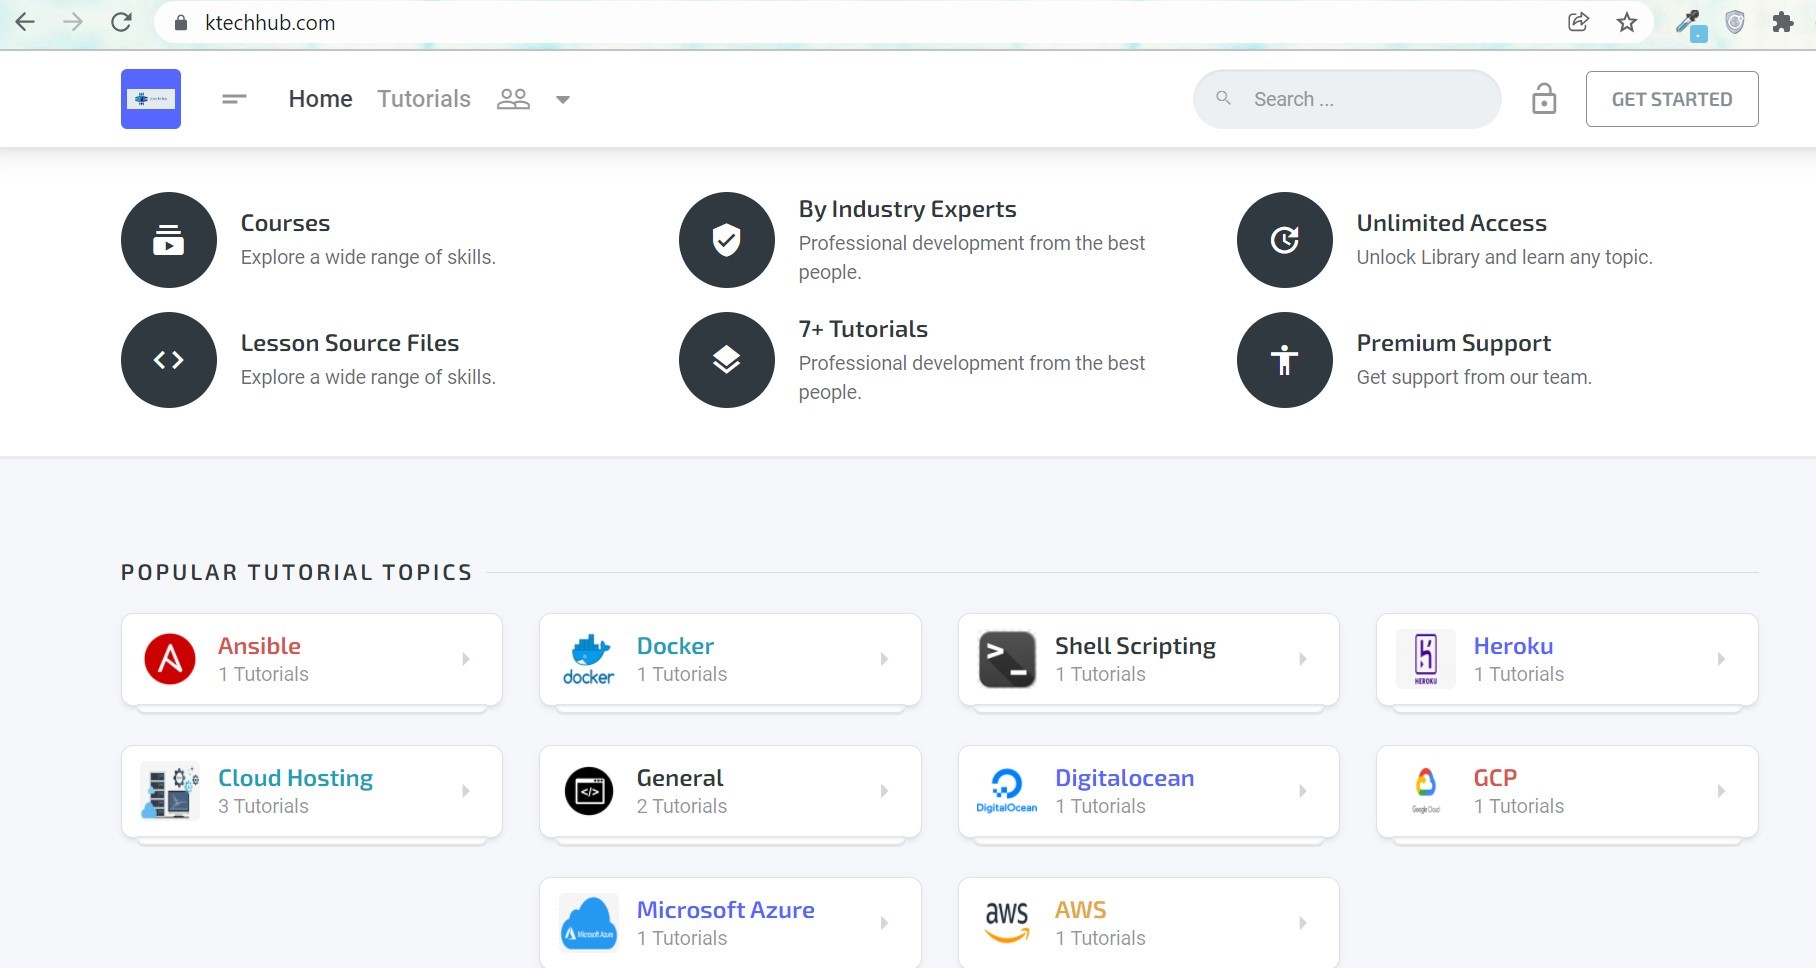Open the Tutorials menu item
This screenshot has height=968, width=1816.
click(x=424, y=99)
